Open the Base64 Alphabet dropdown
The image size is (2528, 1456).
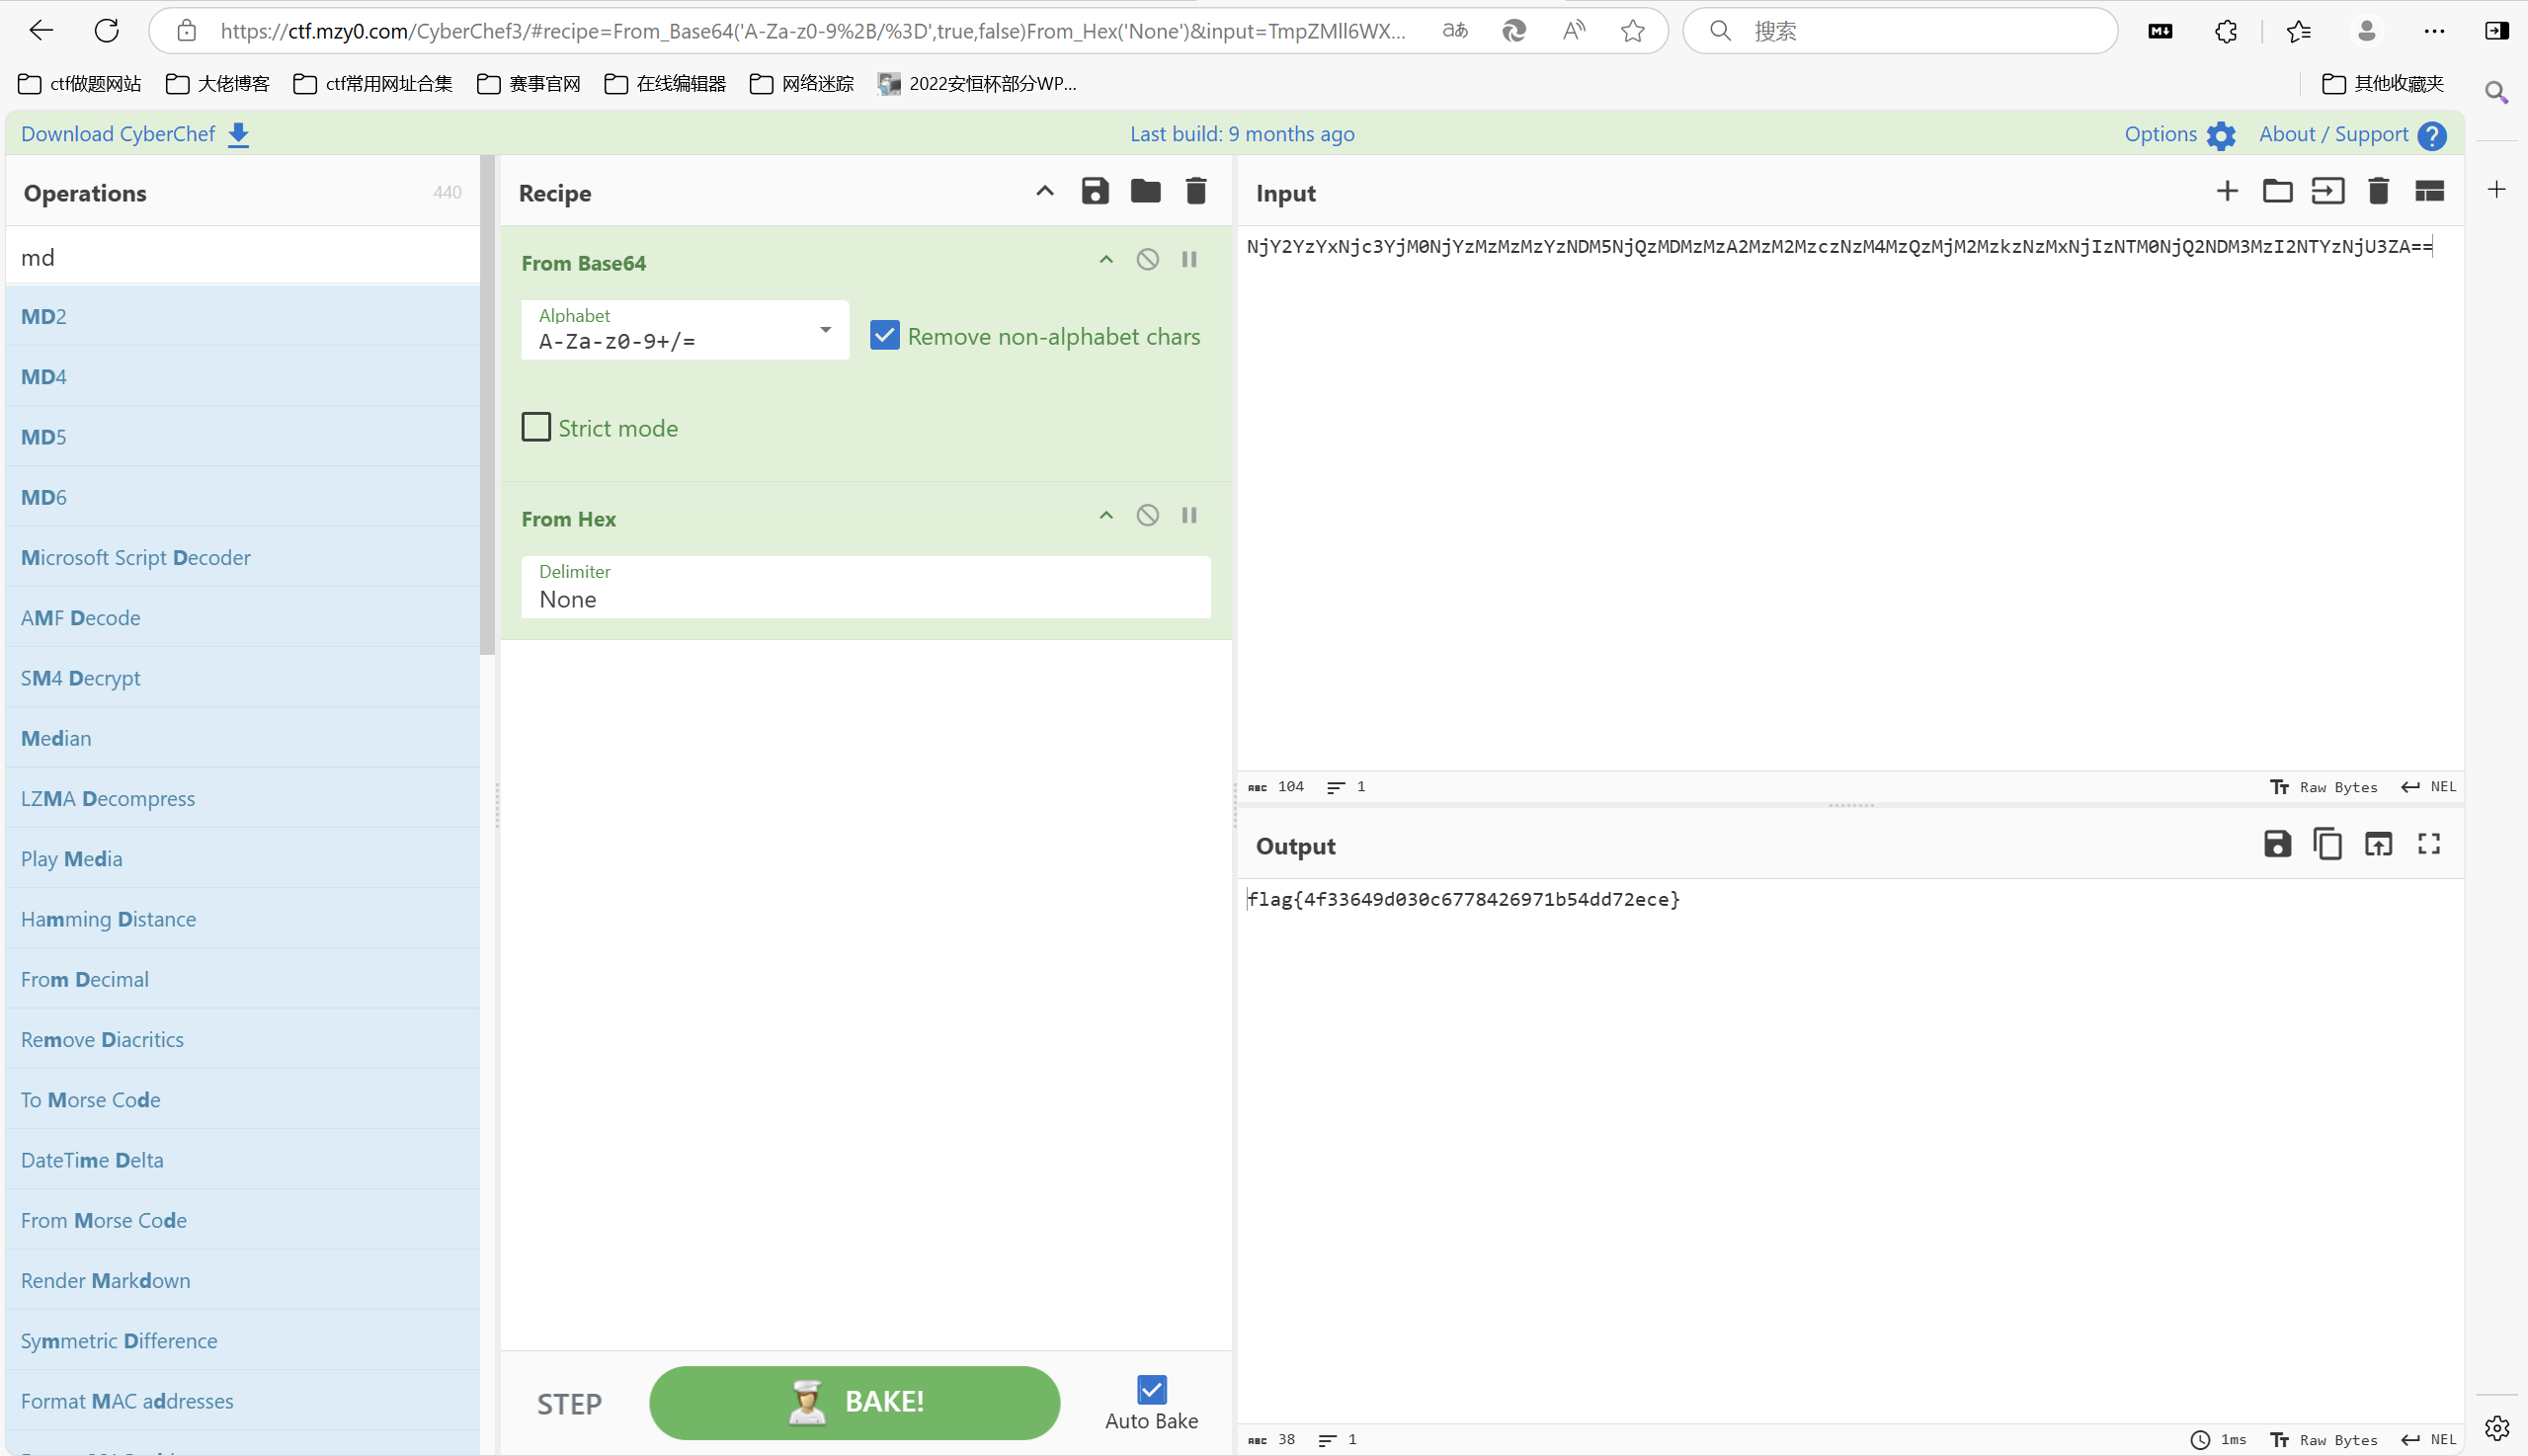point(685,330)
